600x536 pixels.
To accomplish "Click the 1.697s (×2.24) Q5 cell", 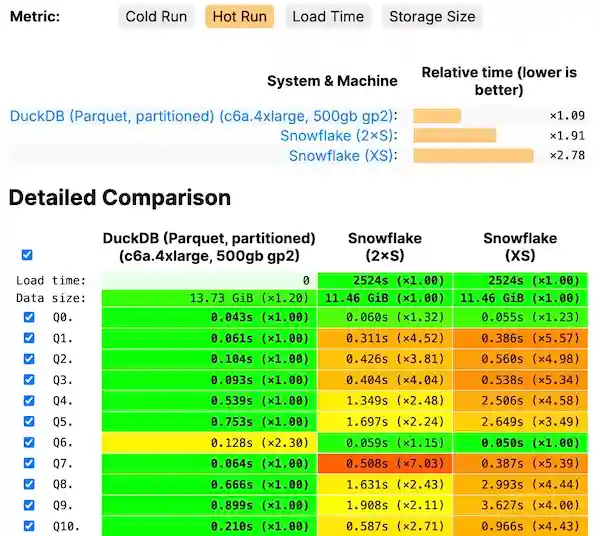I will (385, 422).
